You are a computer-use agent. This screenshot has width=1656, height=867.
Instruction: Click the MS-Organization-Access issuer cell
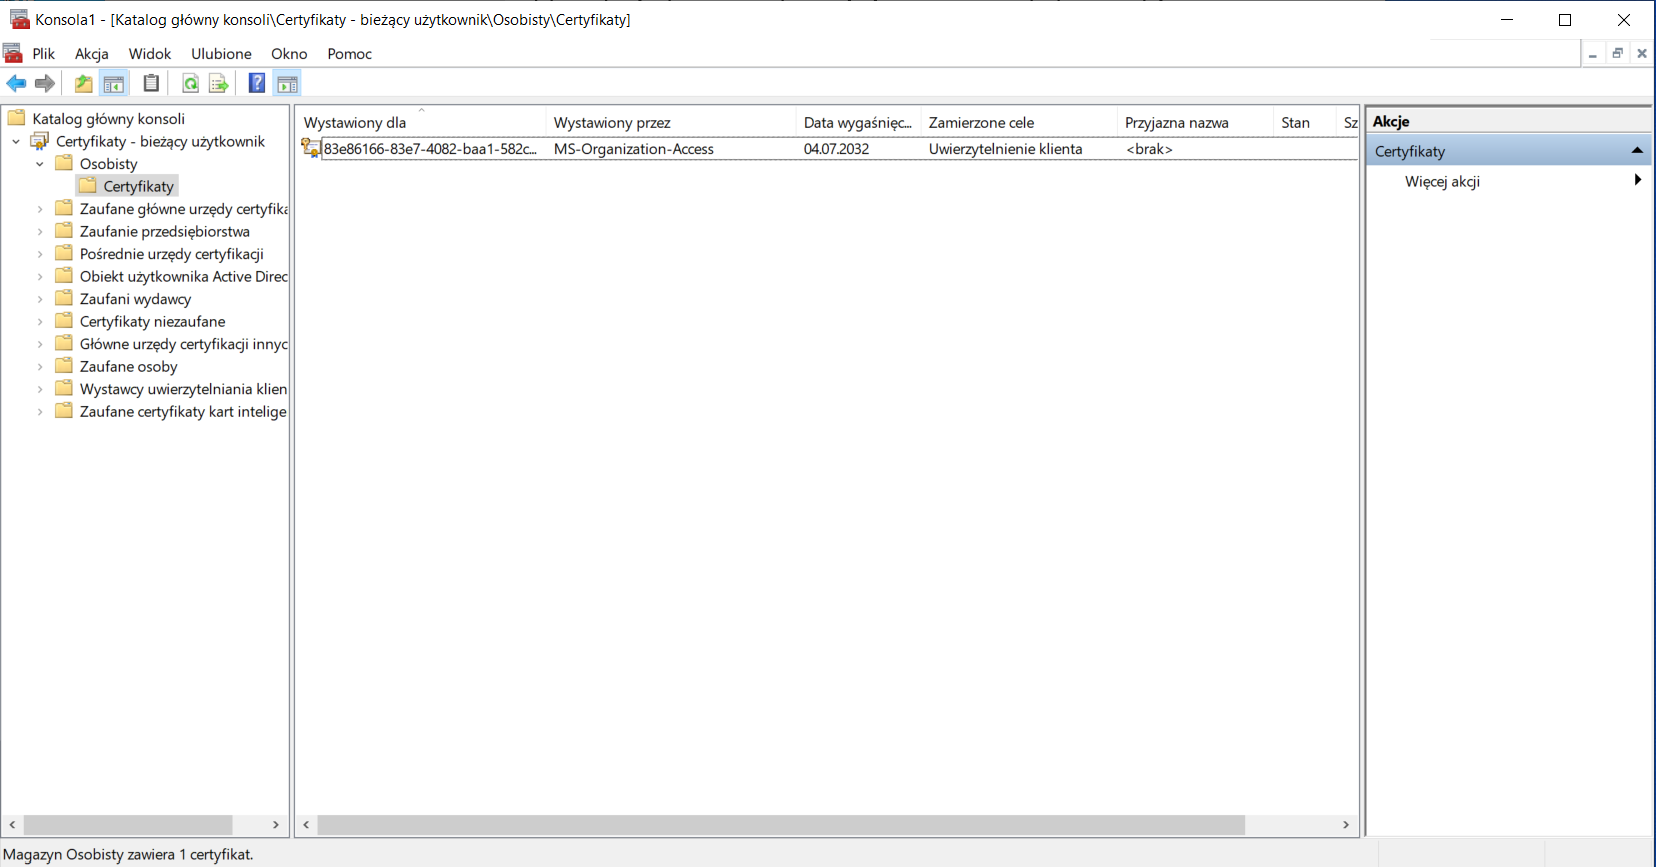634,149
